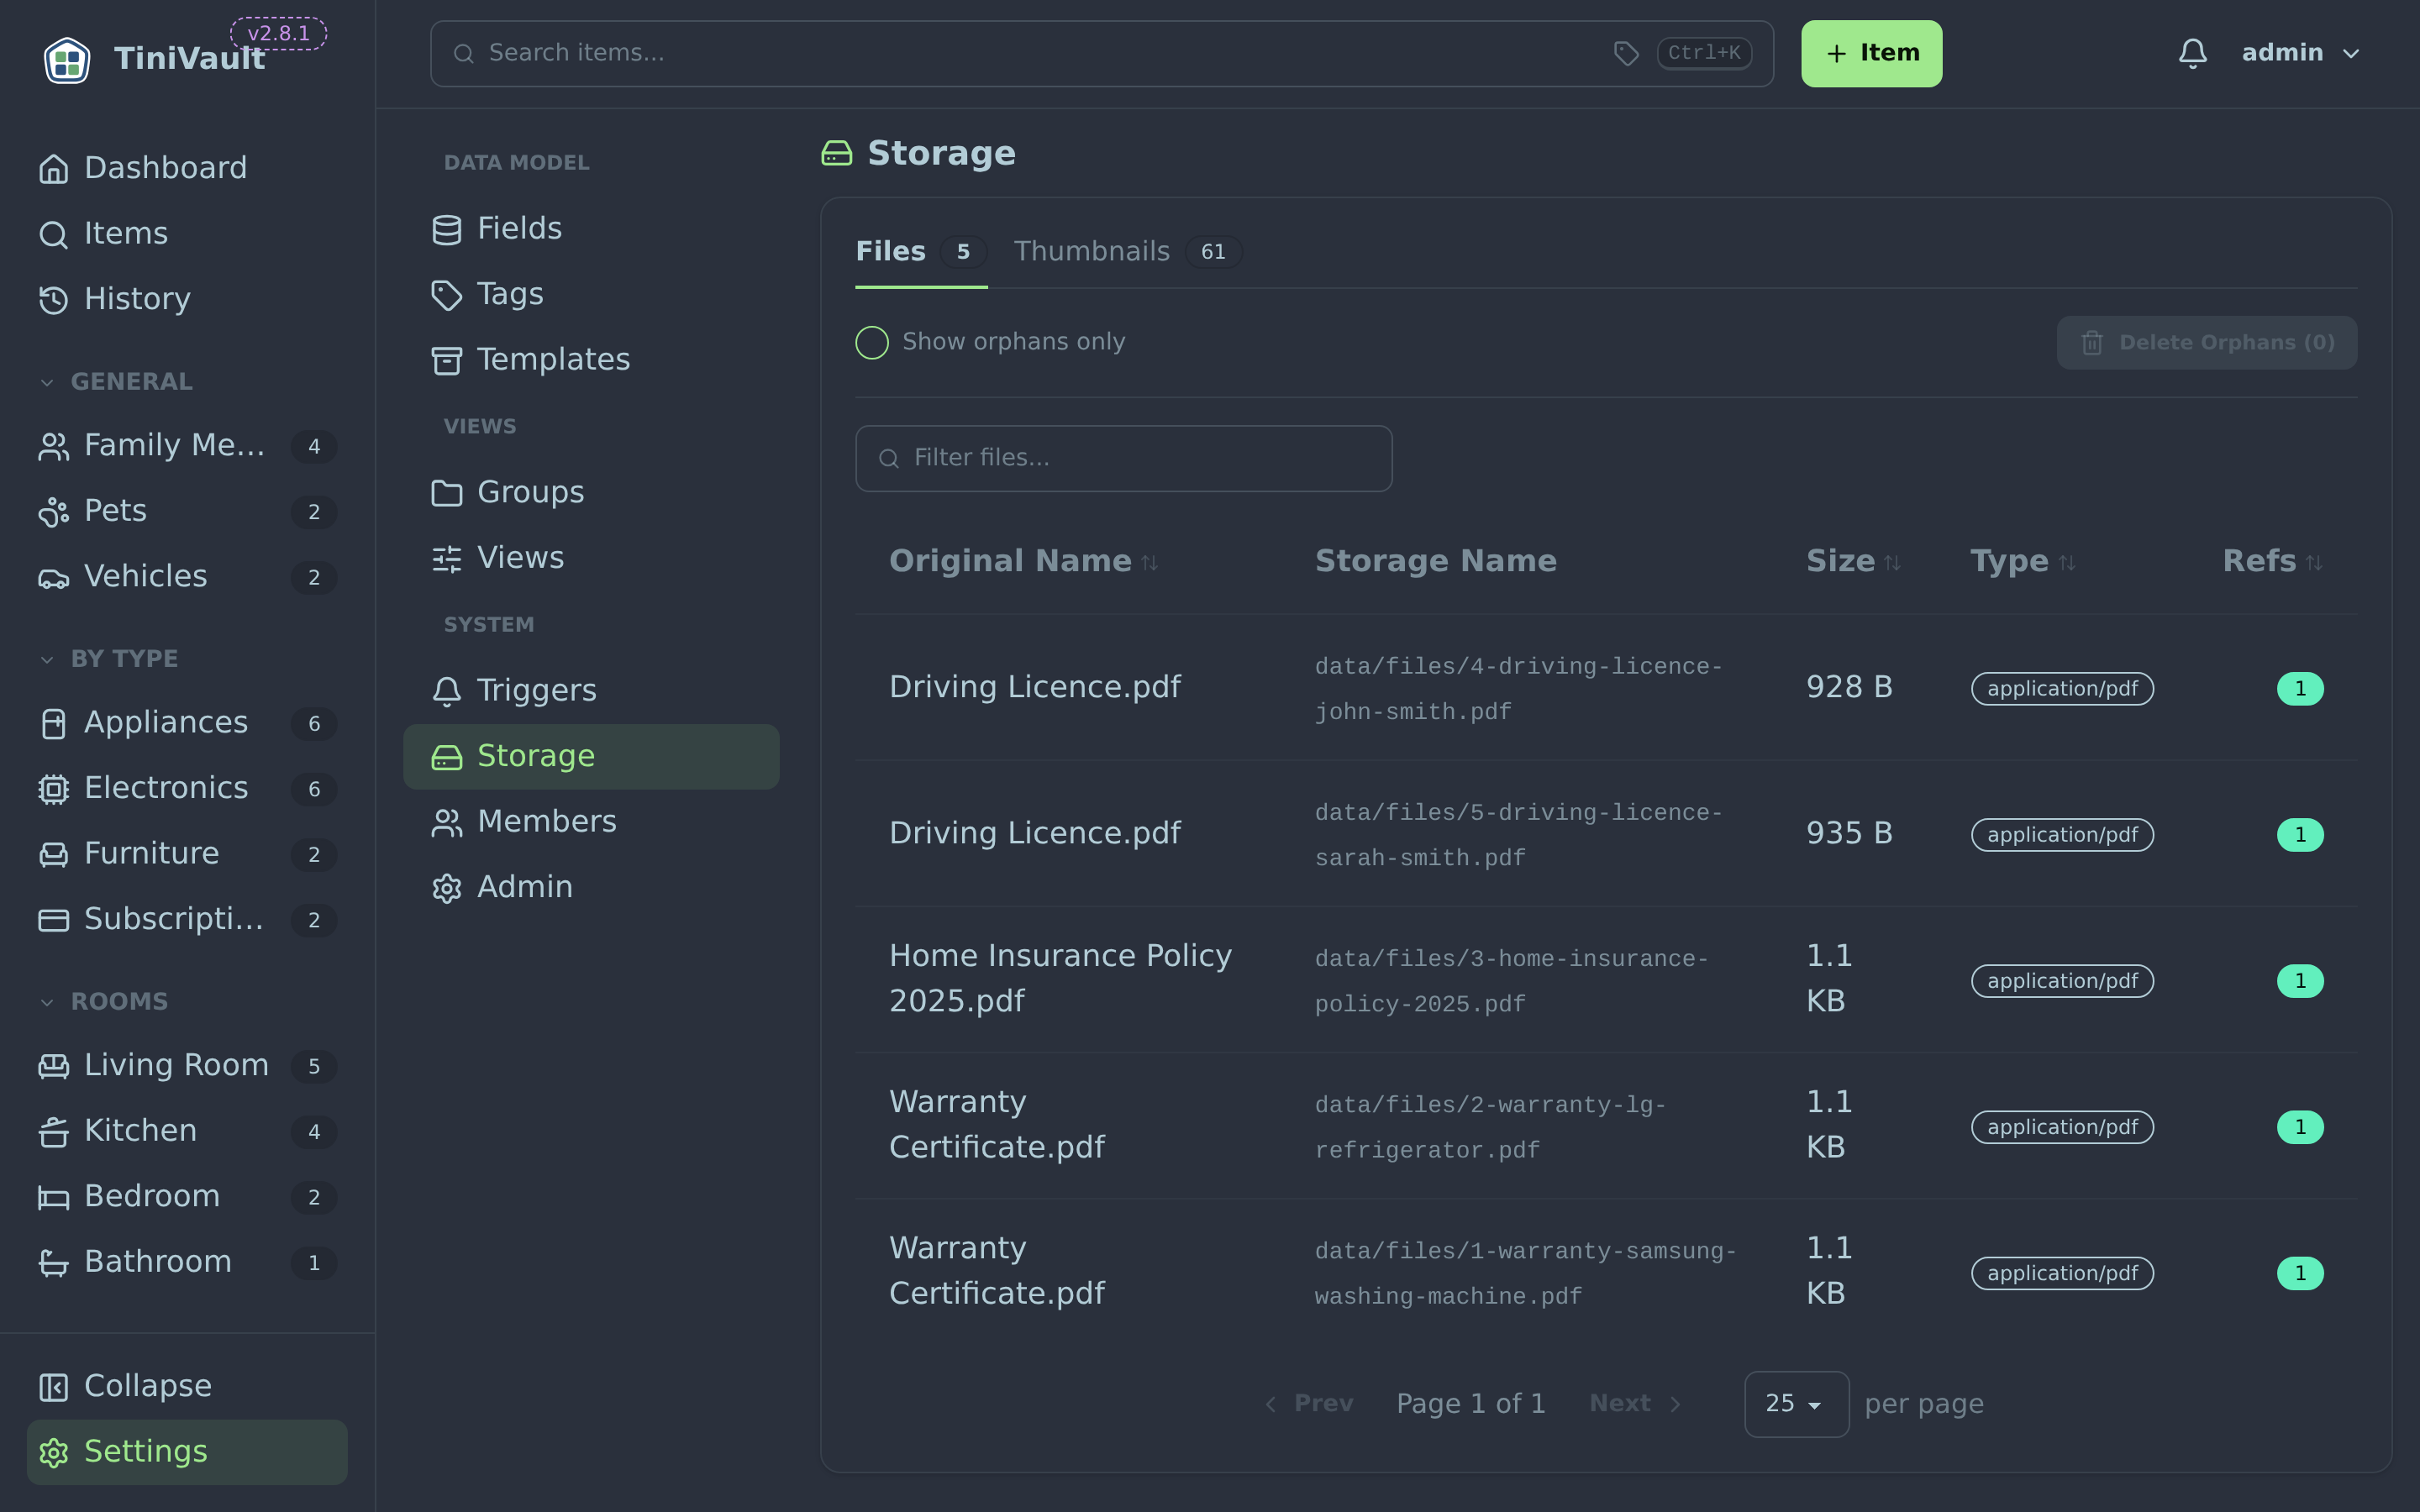Click refs badge in Home Insurance row
The image size is (2420, 1512).
[x=2300, y=981]
